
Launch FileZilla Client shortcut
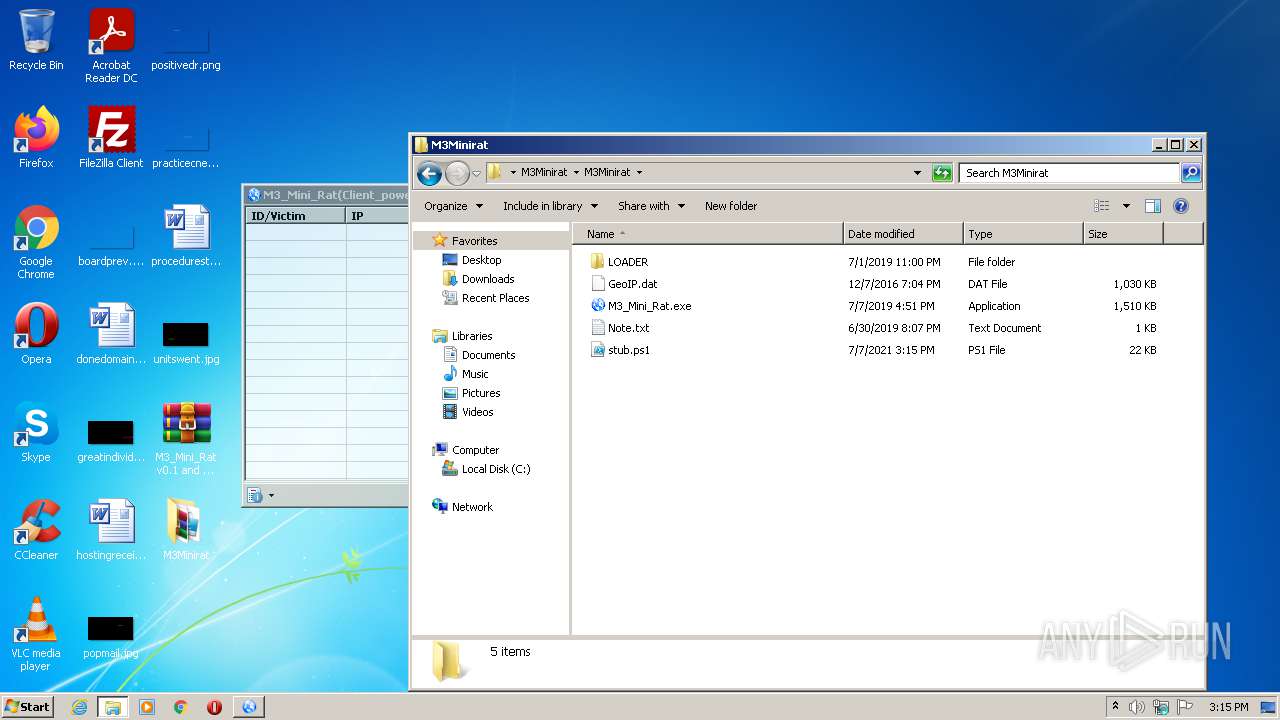click(111, 137)
